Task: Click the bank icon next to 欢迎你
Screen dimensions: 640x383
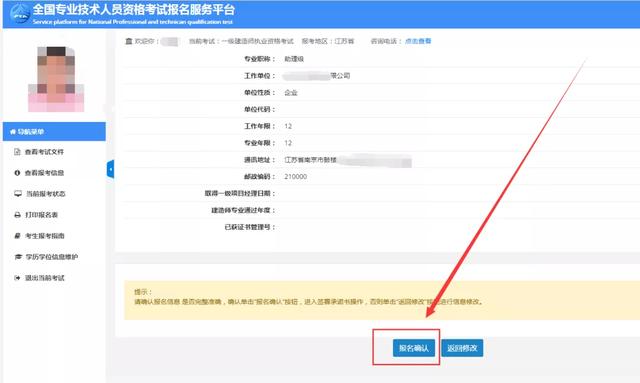Action: point(129,41)
